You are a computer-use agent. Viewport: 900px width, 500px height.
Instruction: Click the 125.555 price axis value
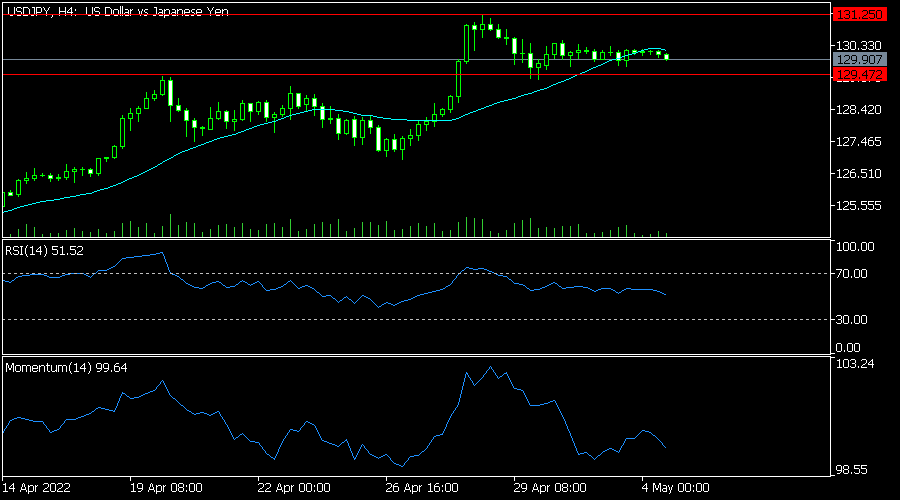coord(857,206)
